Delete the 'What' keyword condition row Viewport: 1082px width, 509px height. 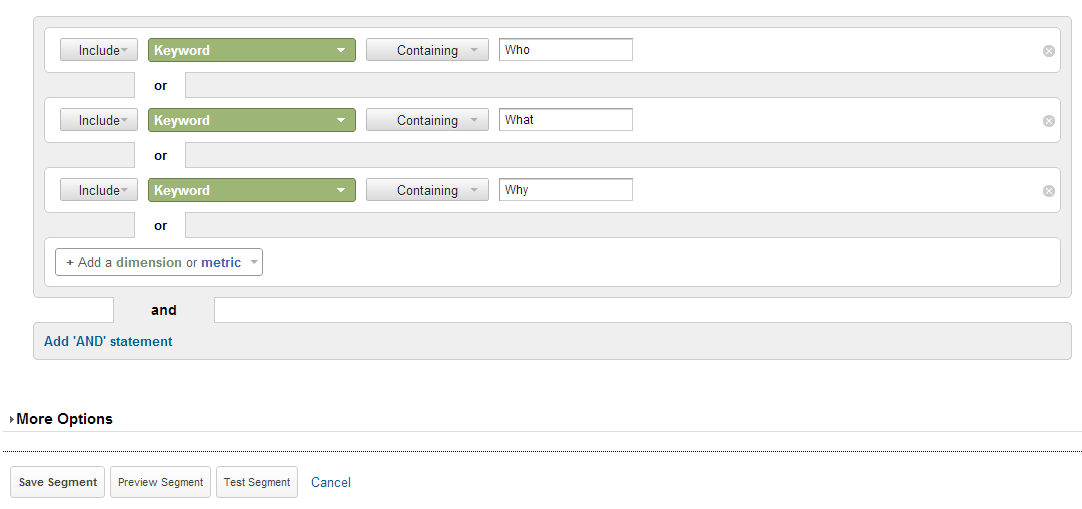(1049, 121)
